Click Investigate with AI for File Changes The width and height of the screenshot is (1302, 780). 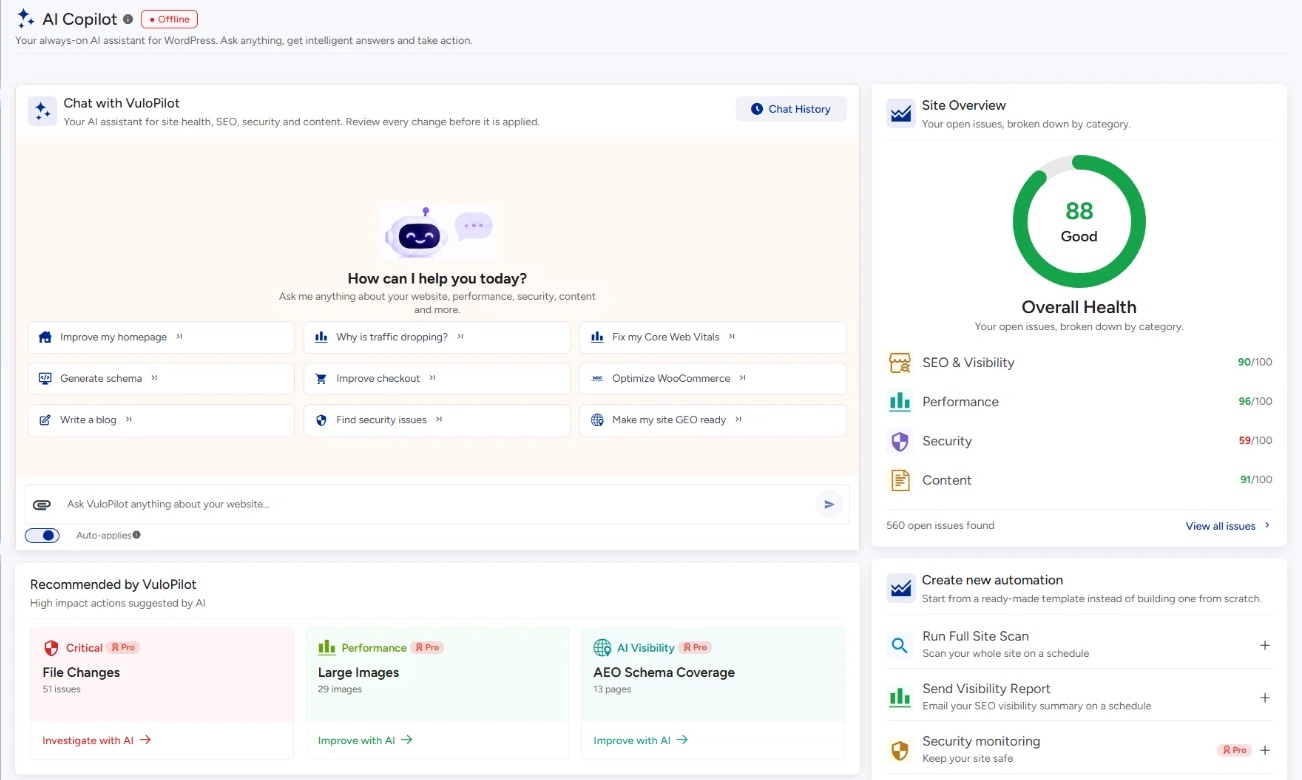(x=97, y=740)
